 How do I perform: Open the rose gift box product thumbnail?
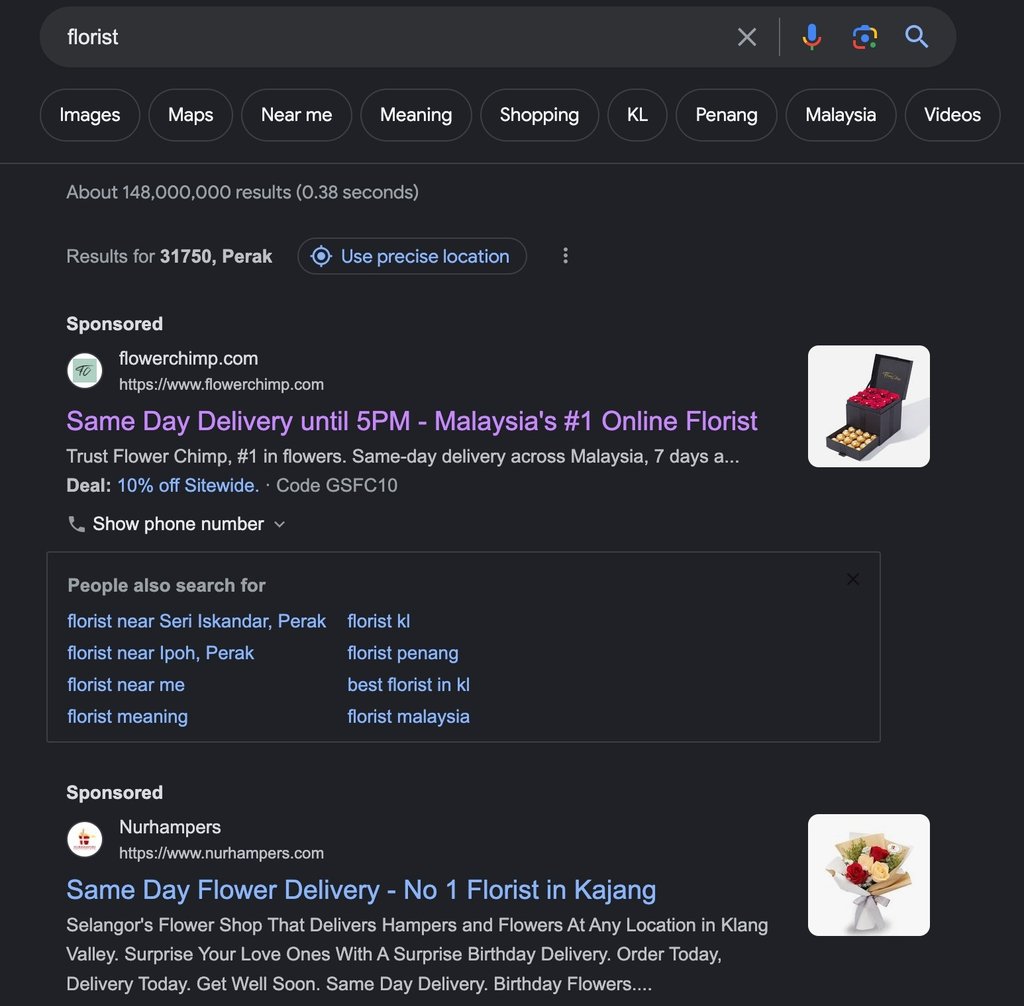tap(868, 406)
